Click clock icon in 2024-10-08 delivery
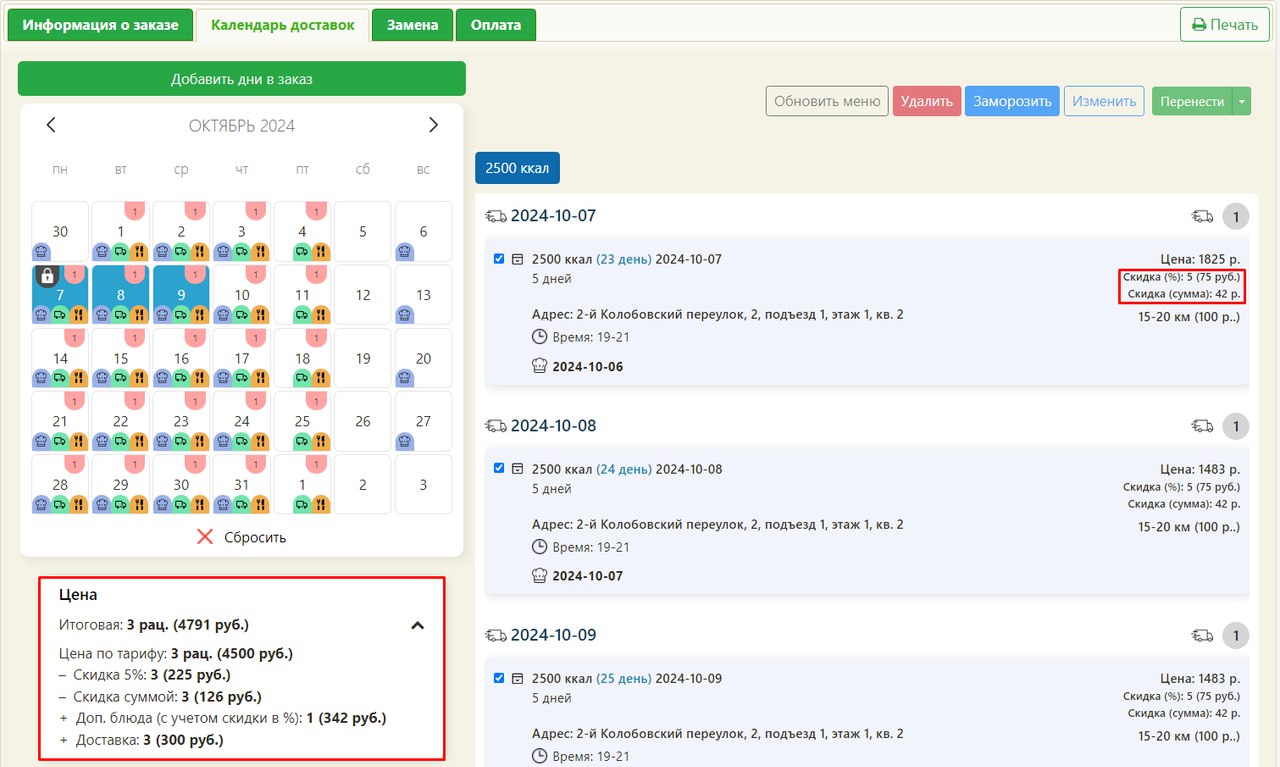 (540, 547)
